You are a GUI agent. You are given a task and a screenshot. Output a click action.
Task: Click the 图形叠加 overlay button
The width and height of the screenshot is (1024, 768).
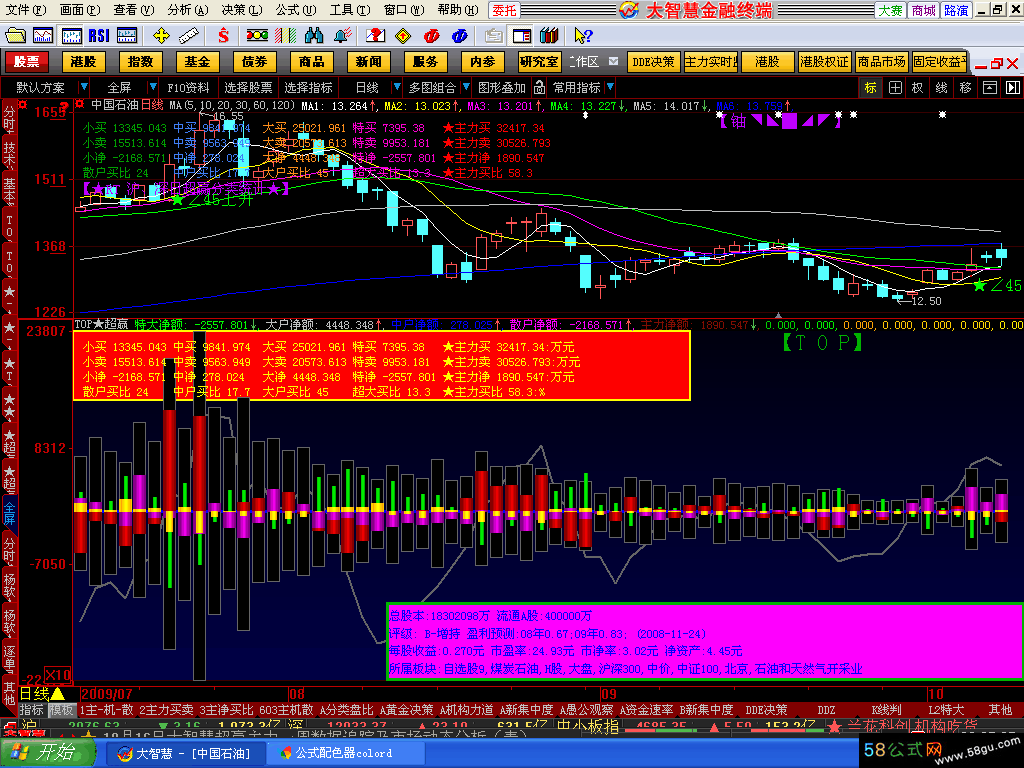pyautogui.click(x=502, y=88)
